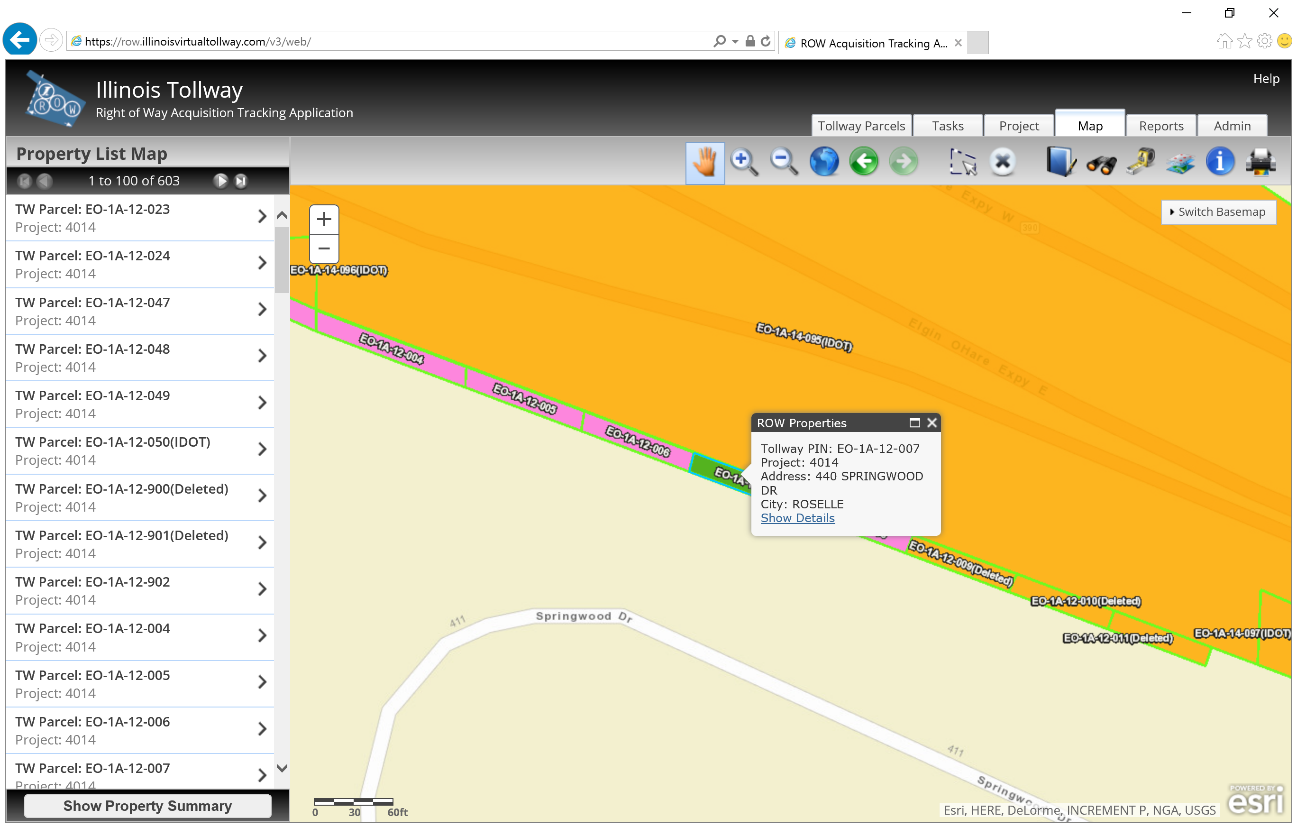
Task: Open the blue info icon
Action: tap(1220, 162)
